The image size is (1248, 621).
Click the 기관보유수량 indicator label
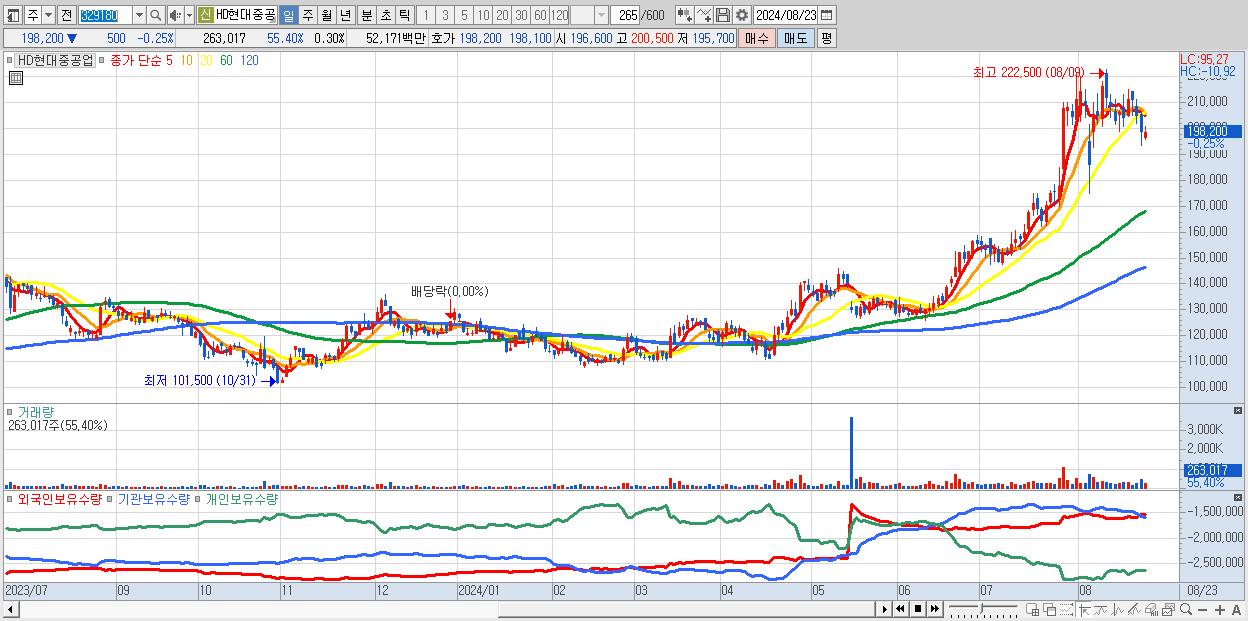click(x=154, y=498)
